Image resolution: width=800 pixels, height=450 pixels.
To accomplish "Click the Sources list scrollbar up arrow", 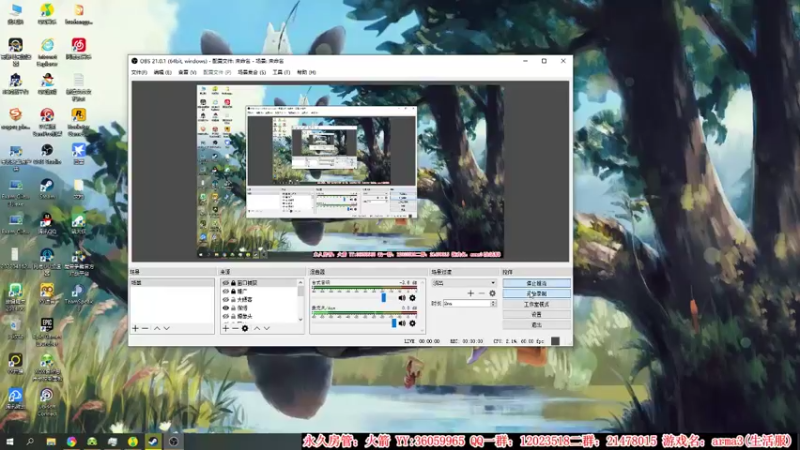I will [x=300, y=282].
